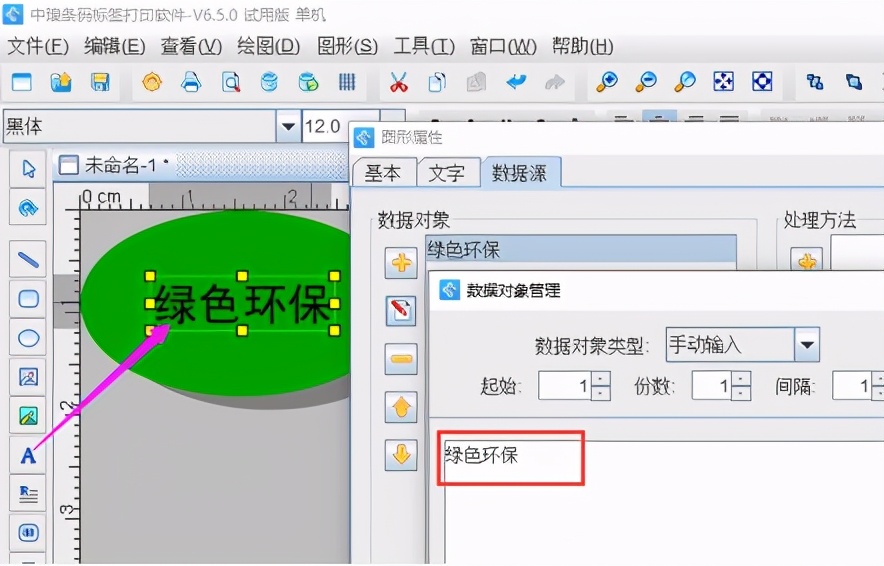
Task: Increase the 起始 value with up arrow
Action: click(601, 378)
